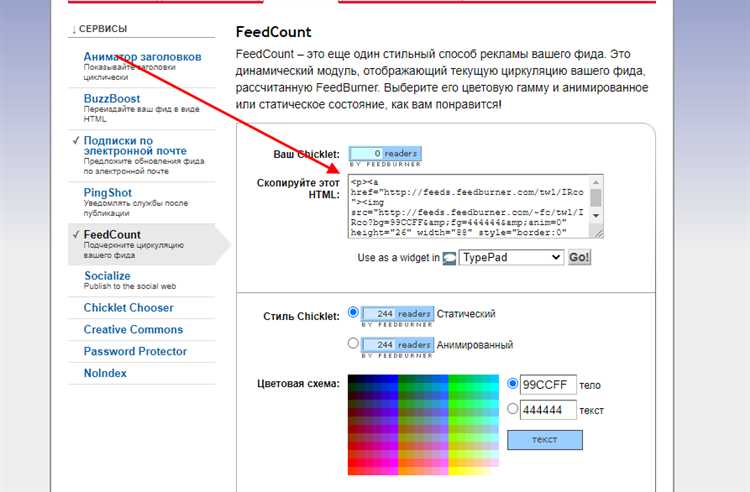
Task: Select FeedCount in the services list
Action: pyautogui.click(x=112, y=234)
